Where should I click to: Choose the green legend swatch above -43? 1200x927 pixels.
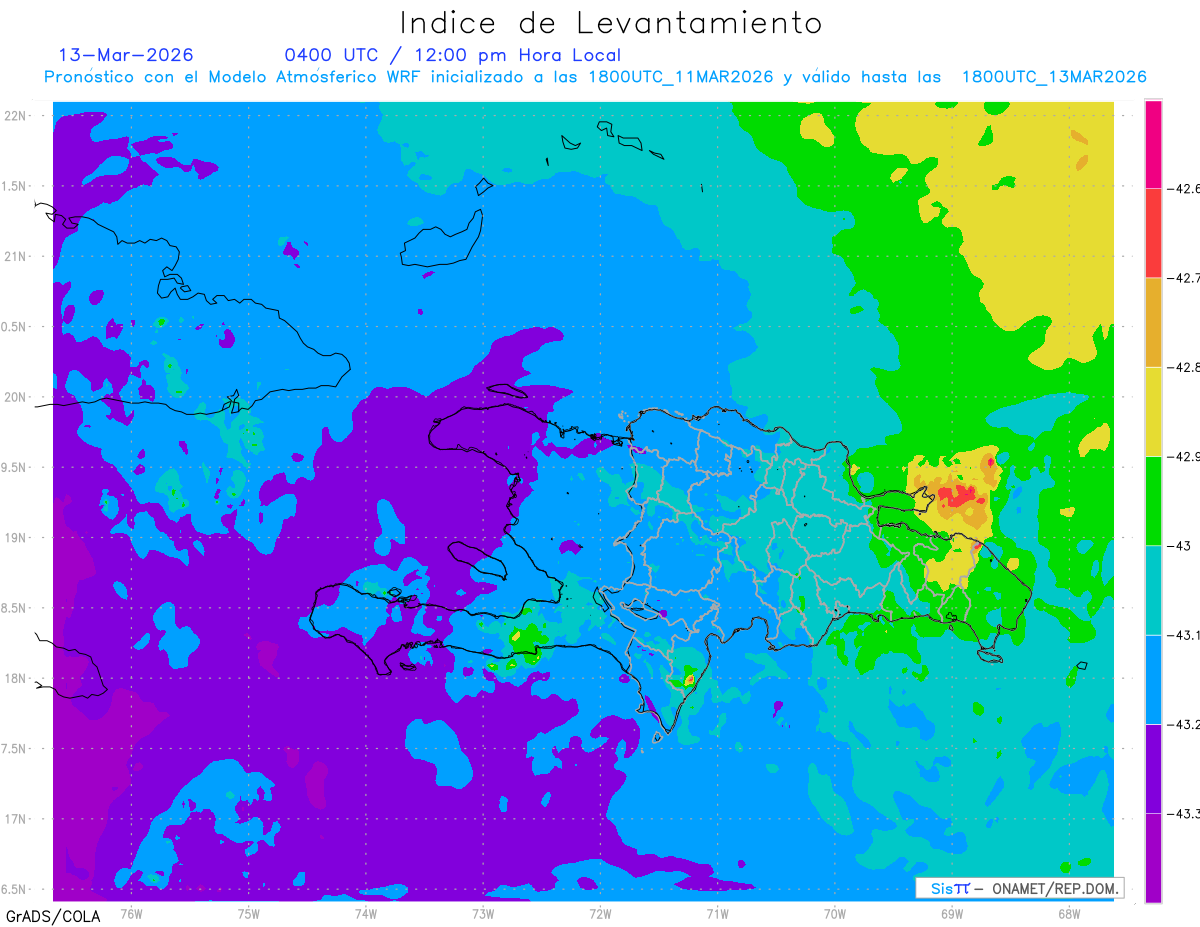click(x=1153, y=500)
